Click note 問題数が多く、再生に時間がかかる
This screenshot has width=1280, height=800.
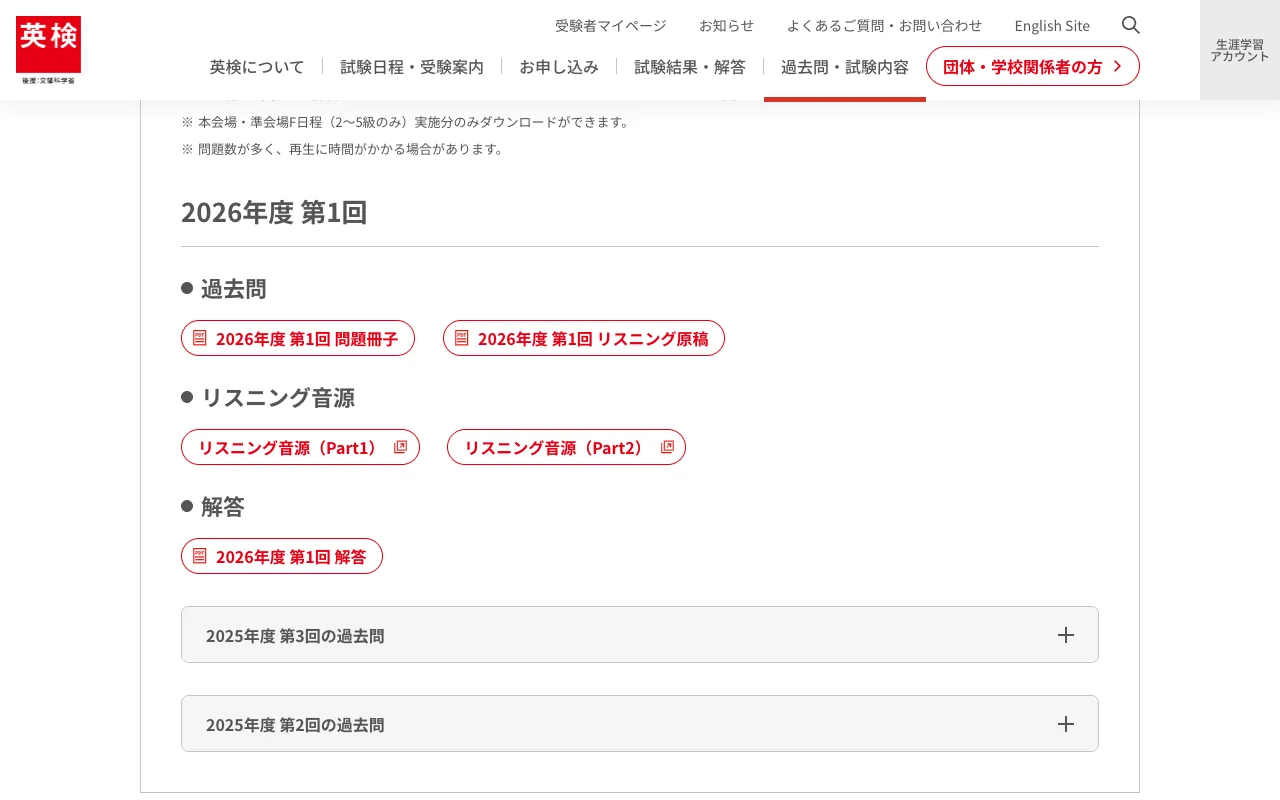[344, 149]
